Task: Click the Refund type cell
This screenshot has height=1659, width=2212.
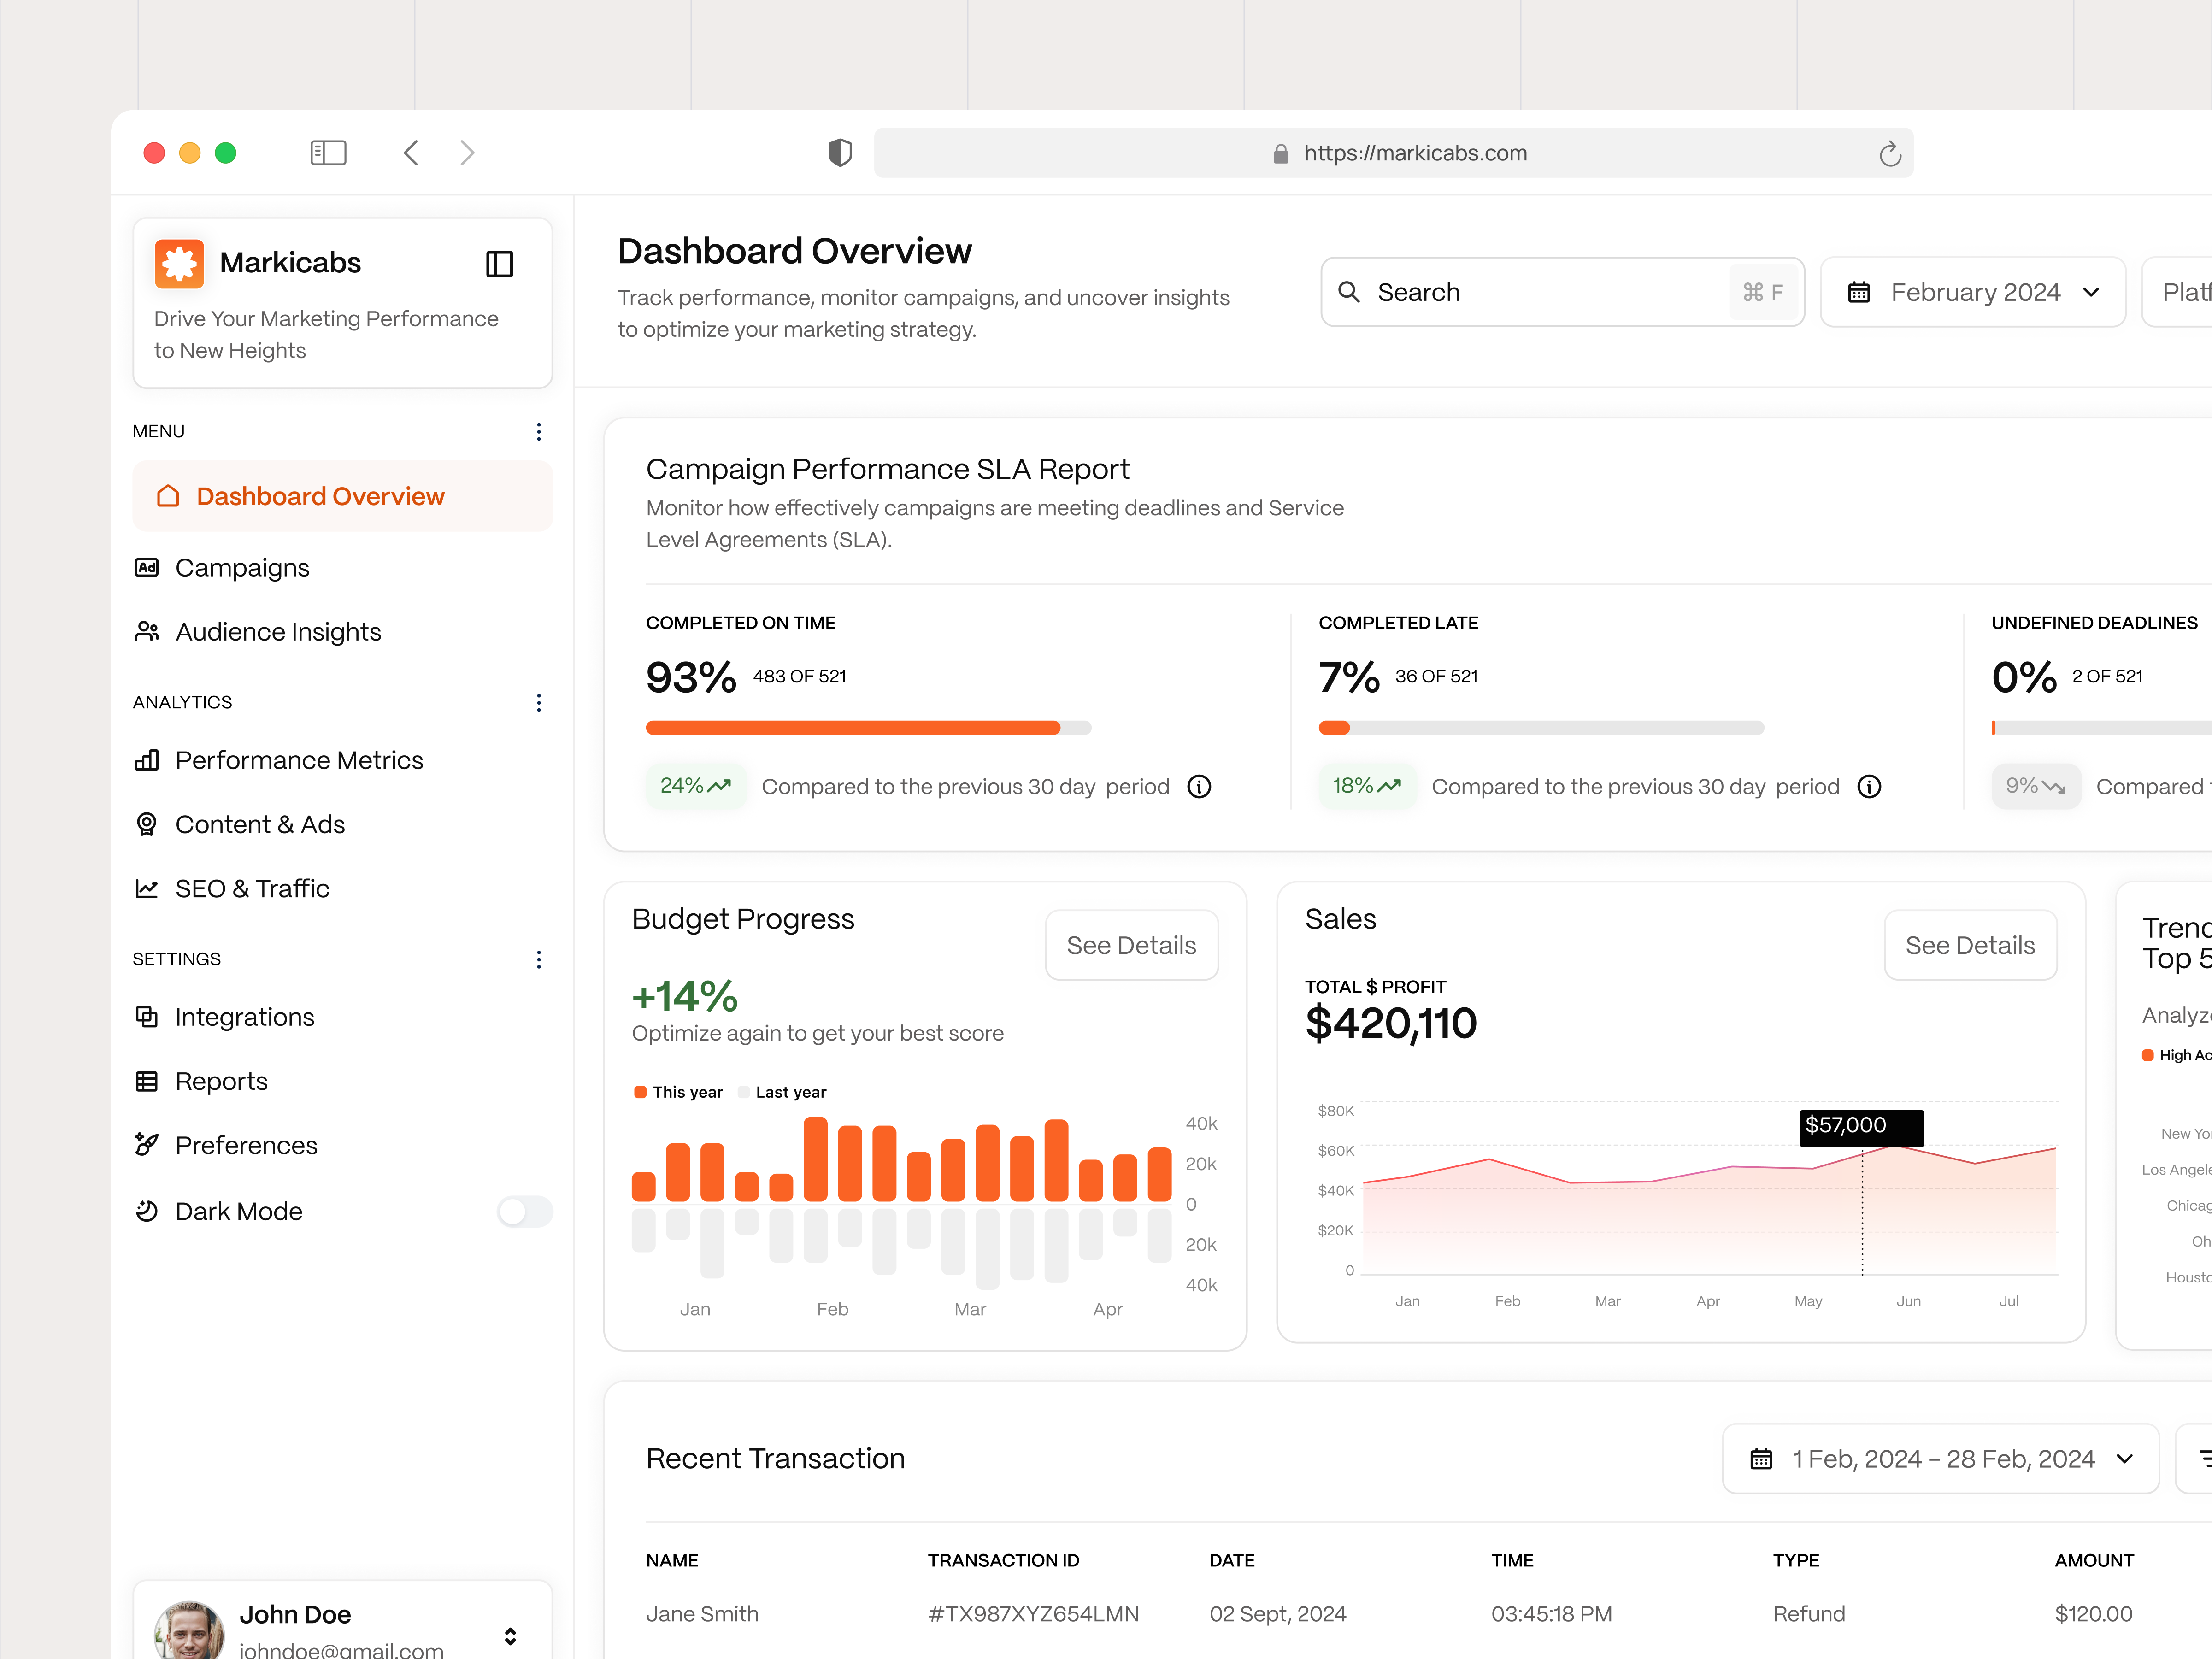Action: pos(1808,1614)
